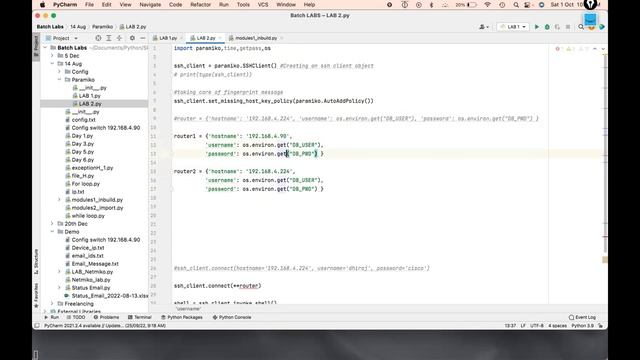The height and width of the screenshot is (360, 640).
Task: Open the Python Console tool window
Action: click(232, 317)
